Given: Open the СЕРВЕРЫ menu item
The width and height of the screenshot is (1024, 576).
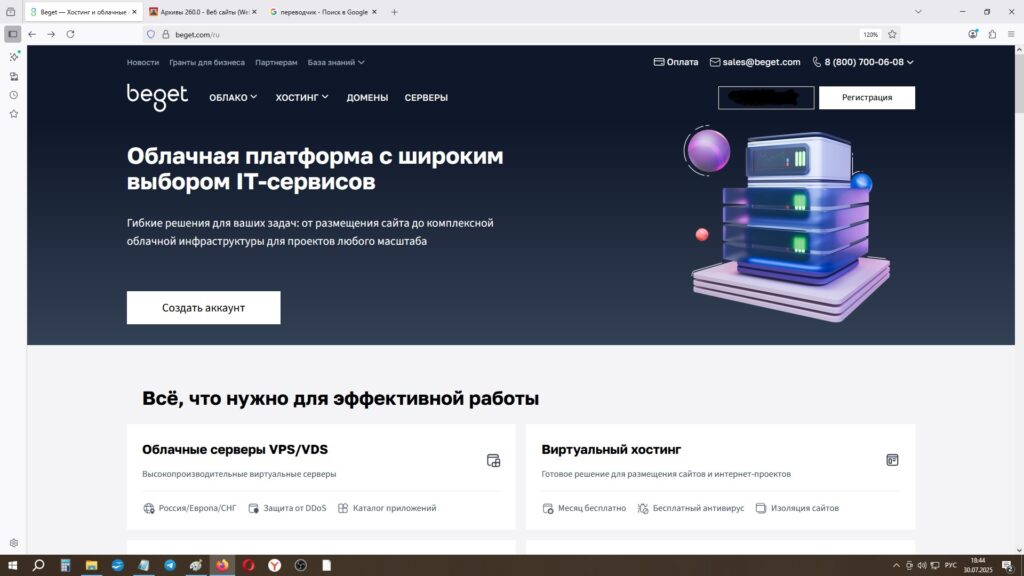Looking at the screenshot, I should pyautogui.click(x=426, y=97).
